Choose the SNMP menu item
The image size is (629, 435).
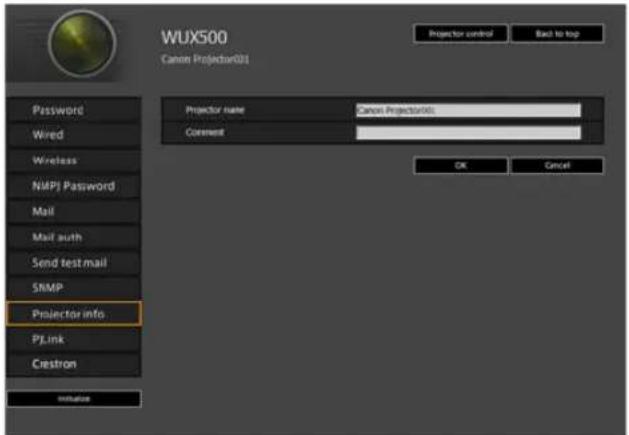click(x=74, y=288)
